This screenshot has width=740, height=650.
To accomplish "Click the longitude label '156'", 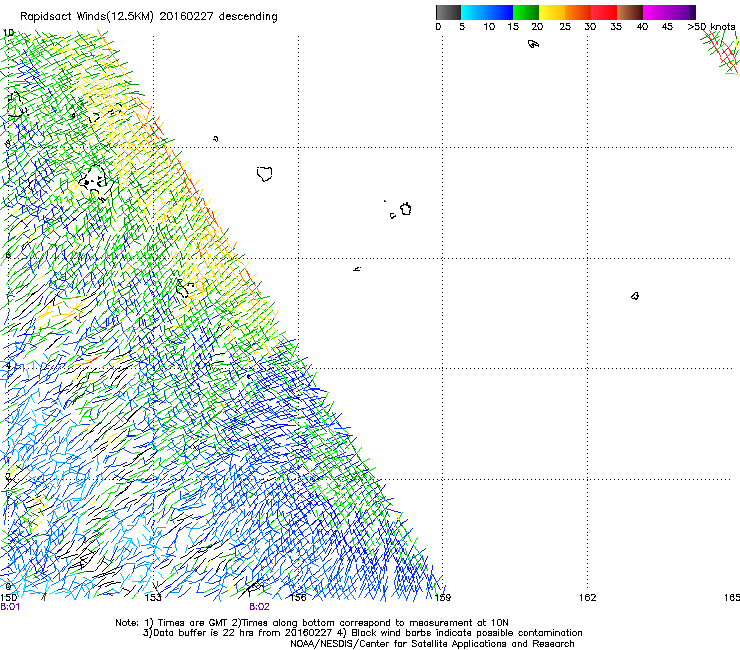I will point(298,598).
